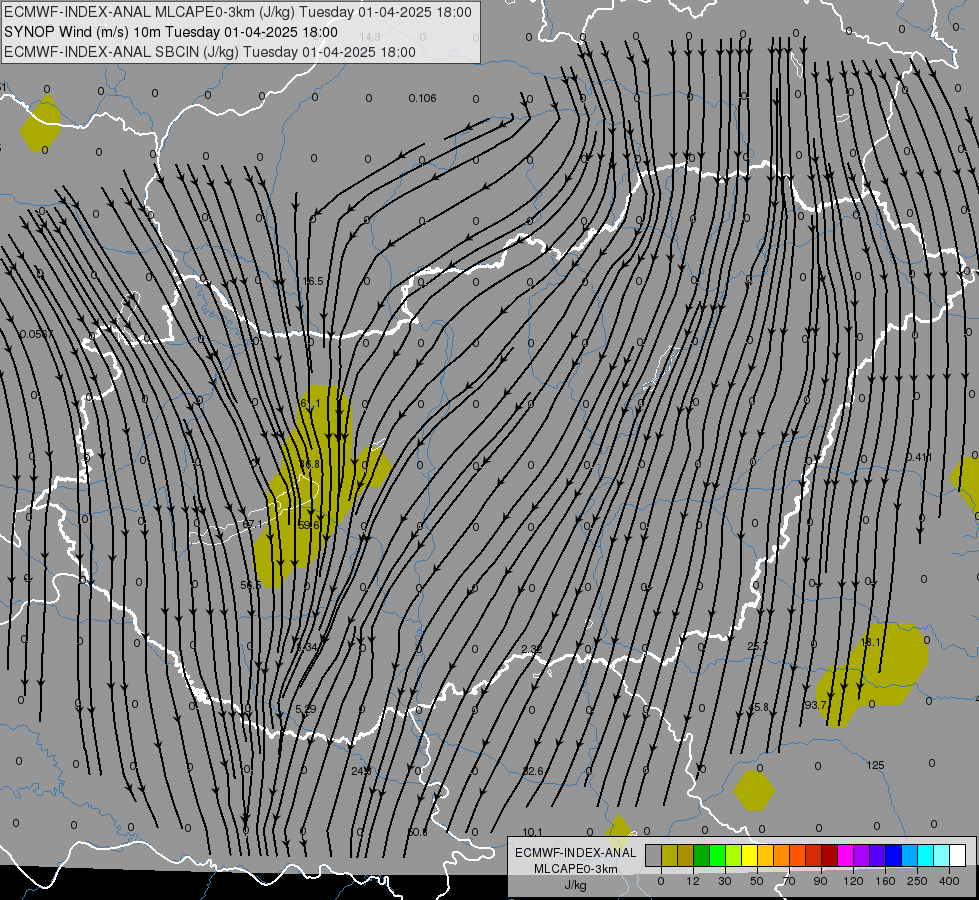Click the faint map value 14.3
Viewport: 979px width, 900px height.
tap(370, 37)
